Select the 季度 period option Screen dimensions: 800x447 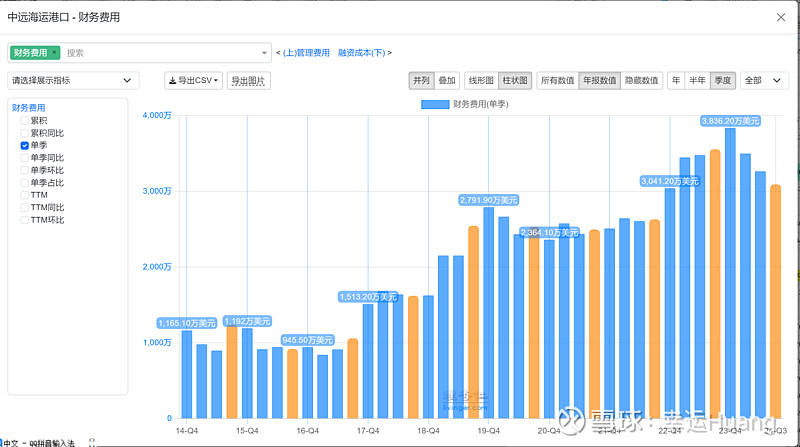(723, 80)
